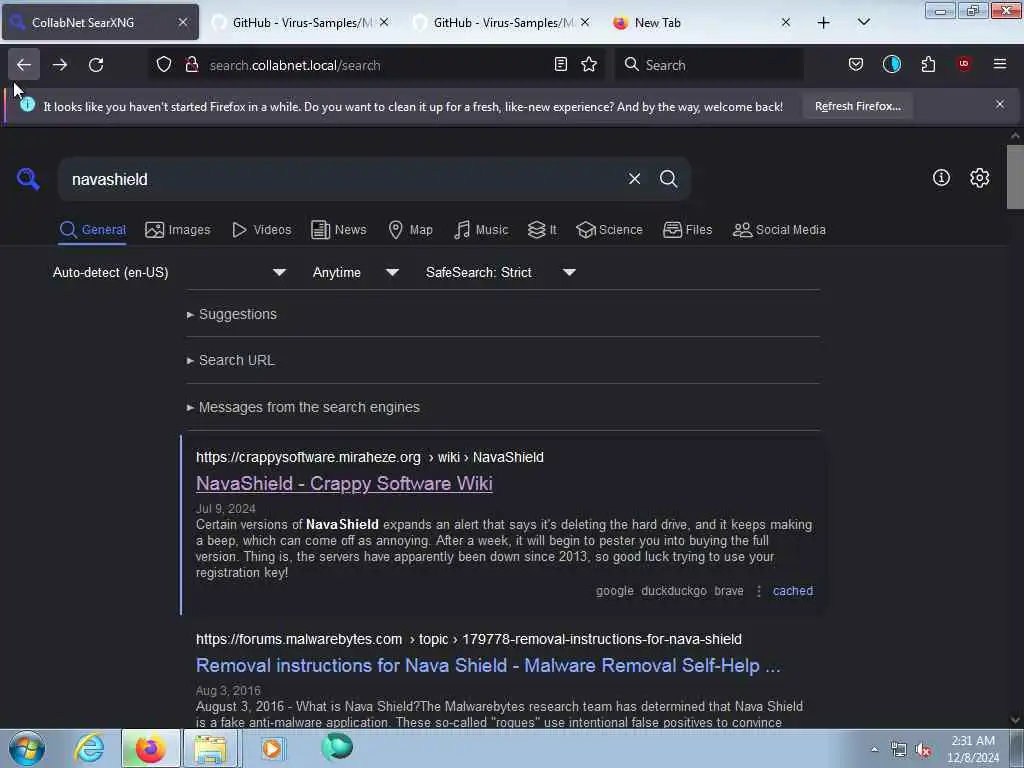This screenshot has width=1024, height=768.
Task: Open Removal instructions for Nava Shield result
Action: tap(488, 665)
